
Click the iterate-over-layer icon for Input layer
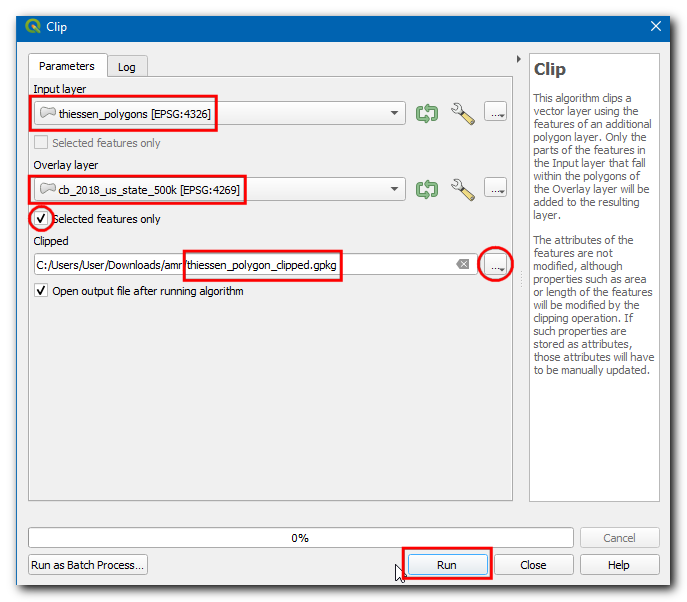[427, 112]
